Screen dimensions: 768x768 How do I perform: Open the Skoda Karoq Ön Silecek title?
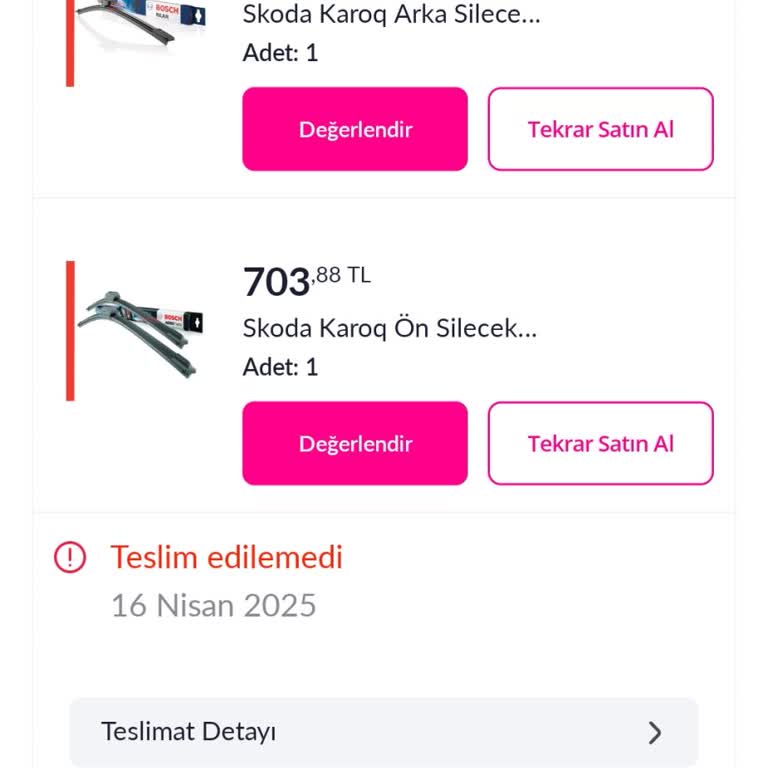(390, 328)
